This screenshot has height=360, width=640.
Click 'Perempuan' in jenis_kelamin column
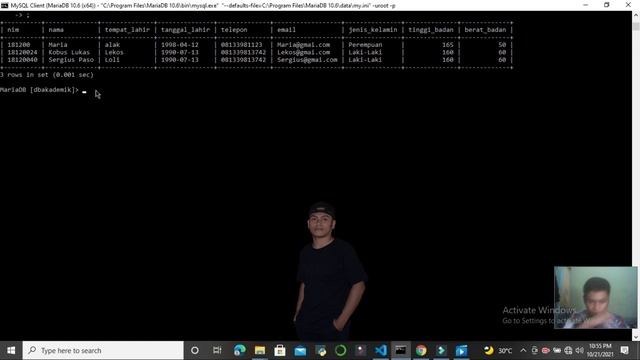point(365,45)
